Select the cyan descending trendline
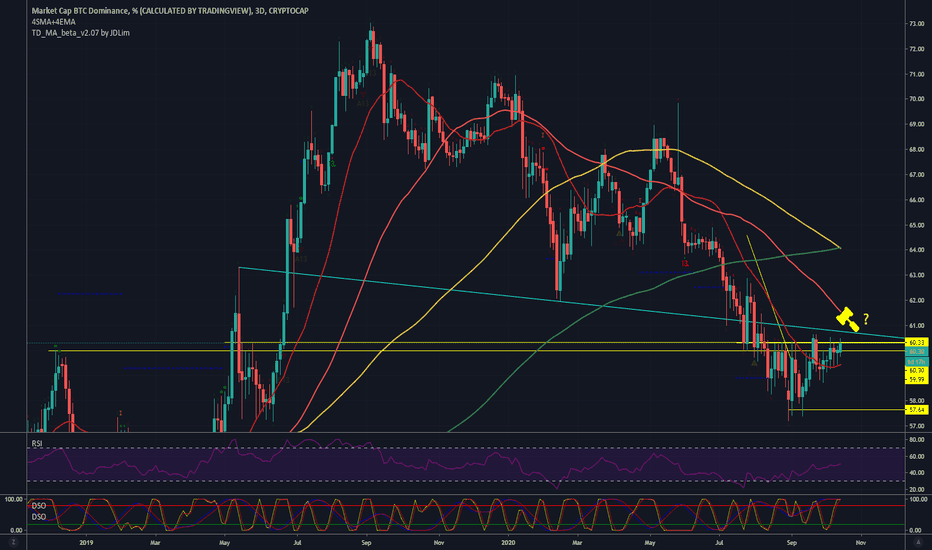 point(571,302)
